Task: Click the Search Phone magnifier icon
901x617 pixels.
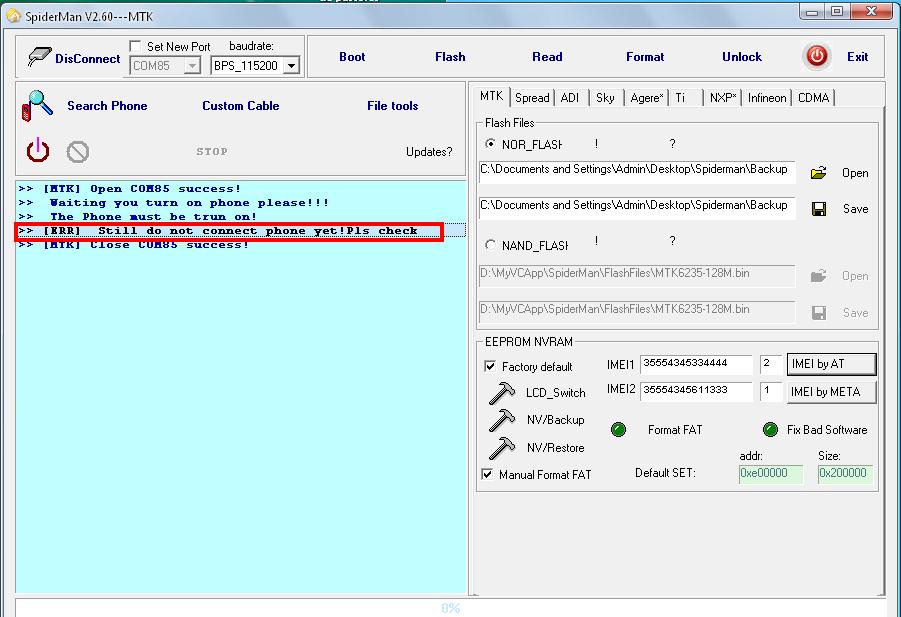Action: (x=37, y=105)
